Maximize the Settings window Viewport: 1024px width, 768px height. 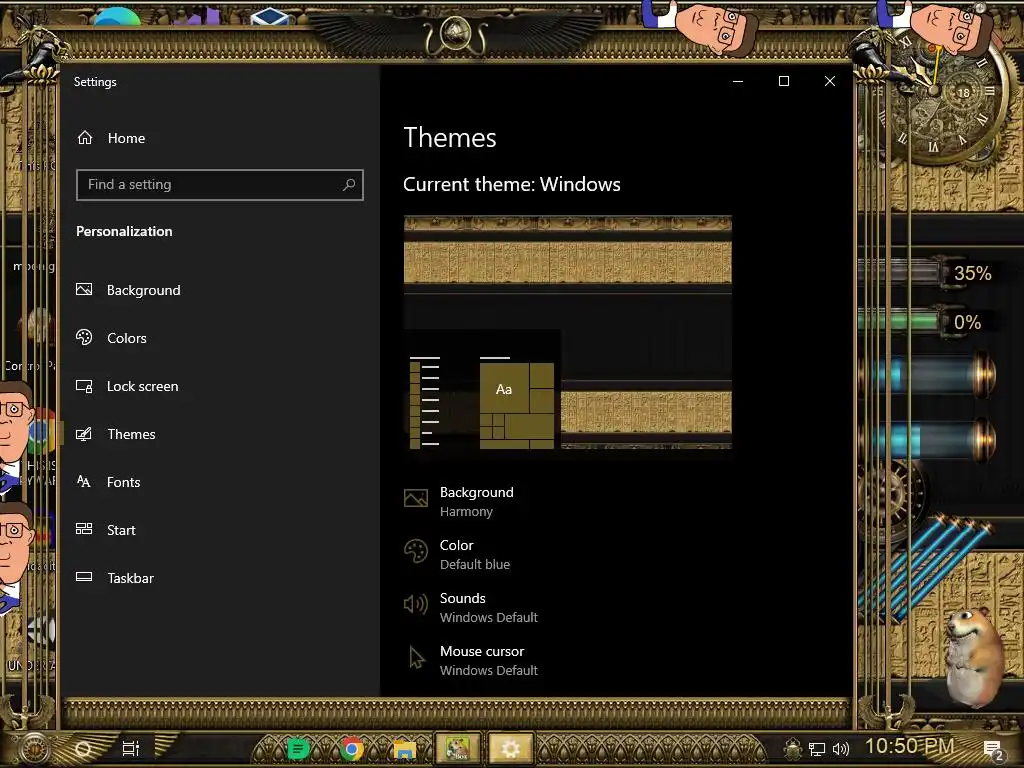click(x=784, y=81)
